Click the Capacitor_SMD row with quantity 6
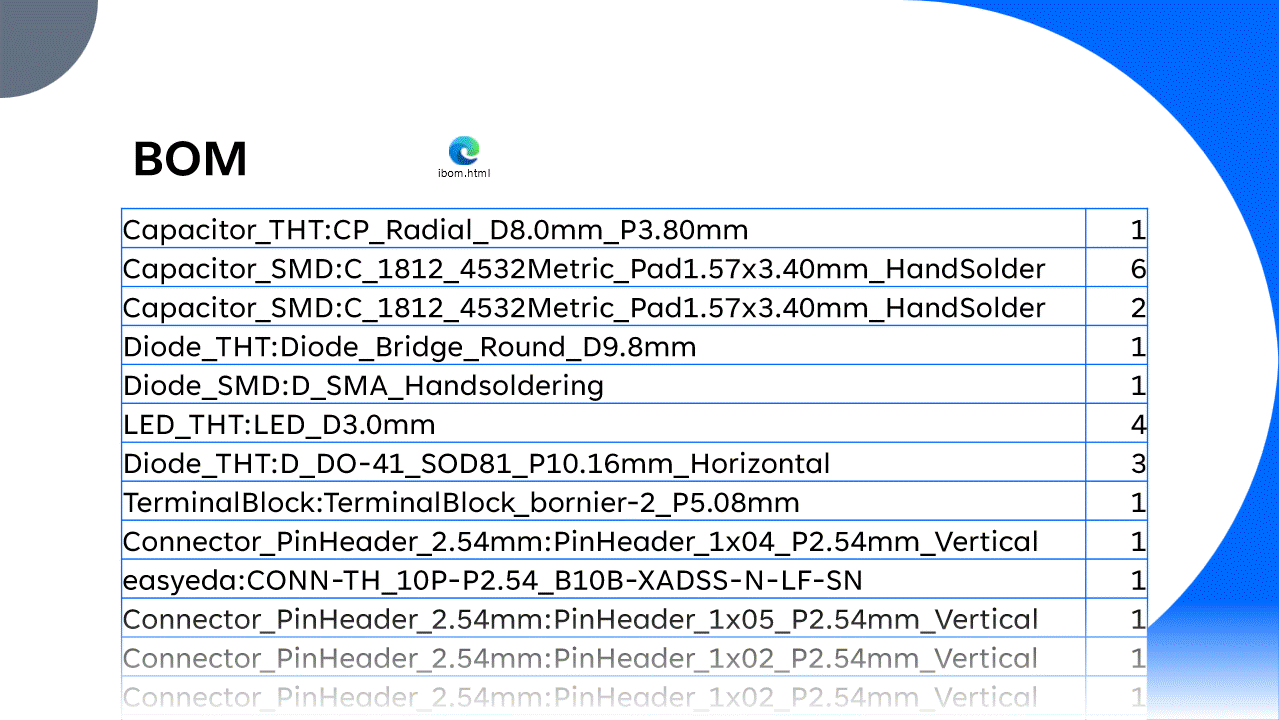Screen dimensions: 1279x720 point(583,269)
